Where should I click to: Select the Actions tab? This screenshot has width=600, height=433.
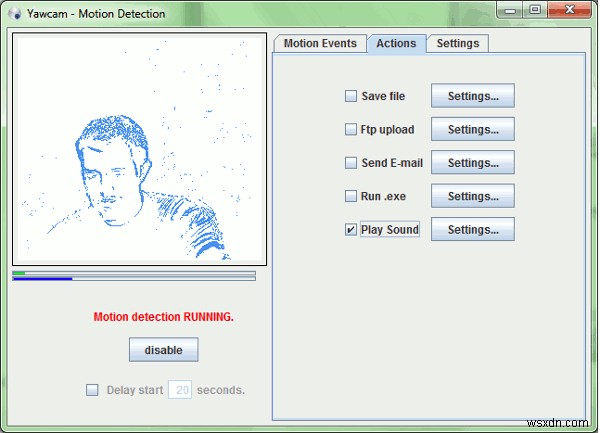coord(396,43)
